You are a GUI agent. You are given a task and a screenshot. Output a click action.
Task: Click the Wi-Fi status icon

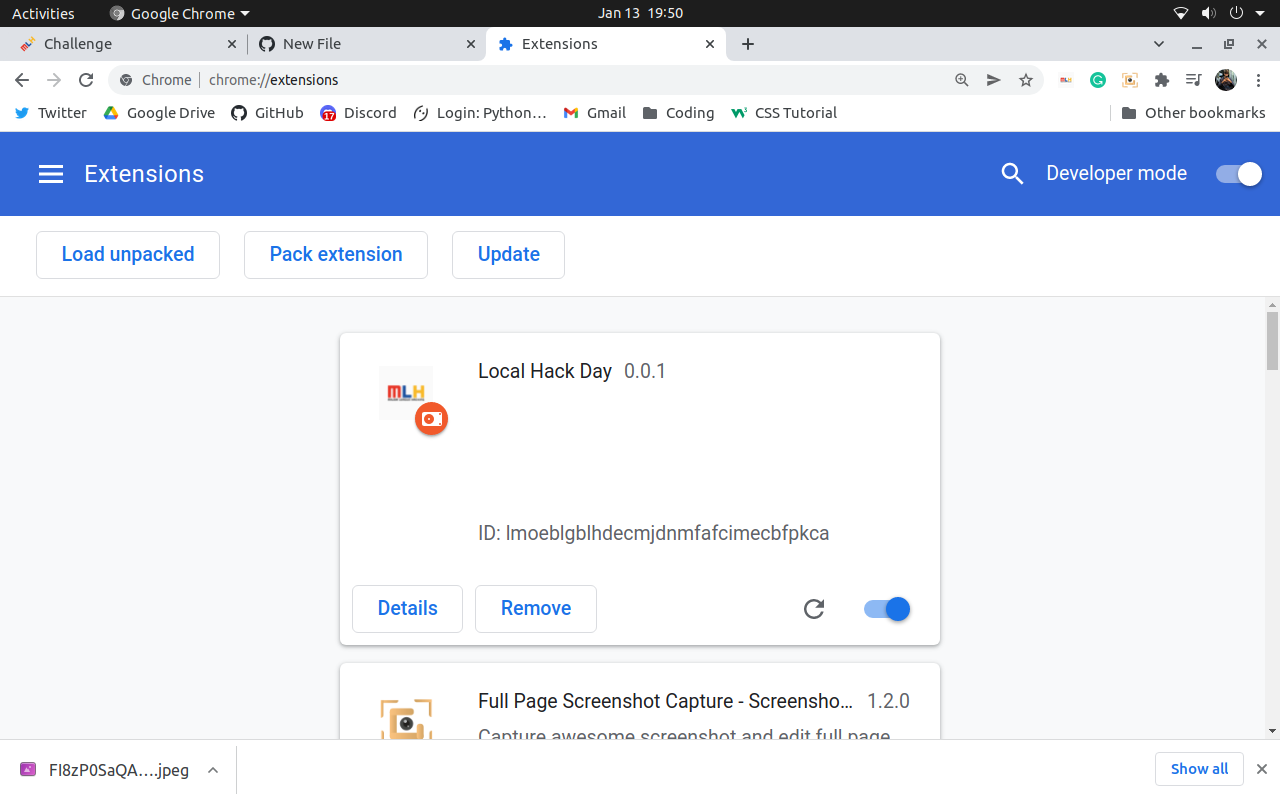1181,14
